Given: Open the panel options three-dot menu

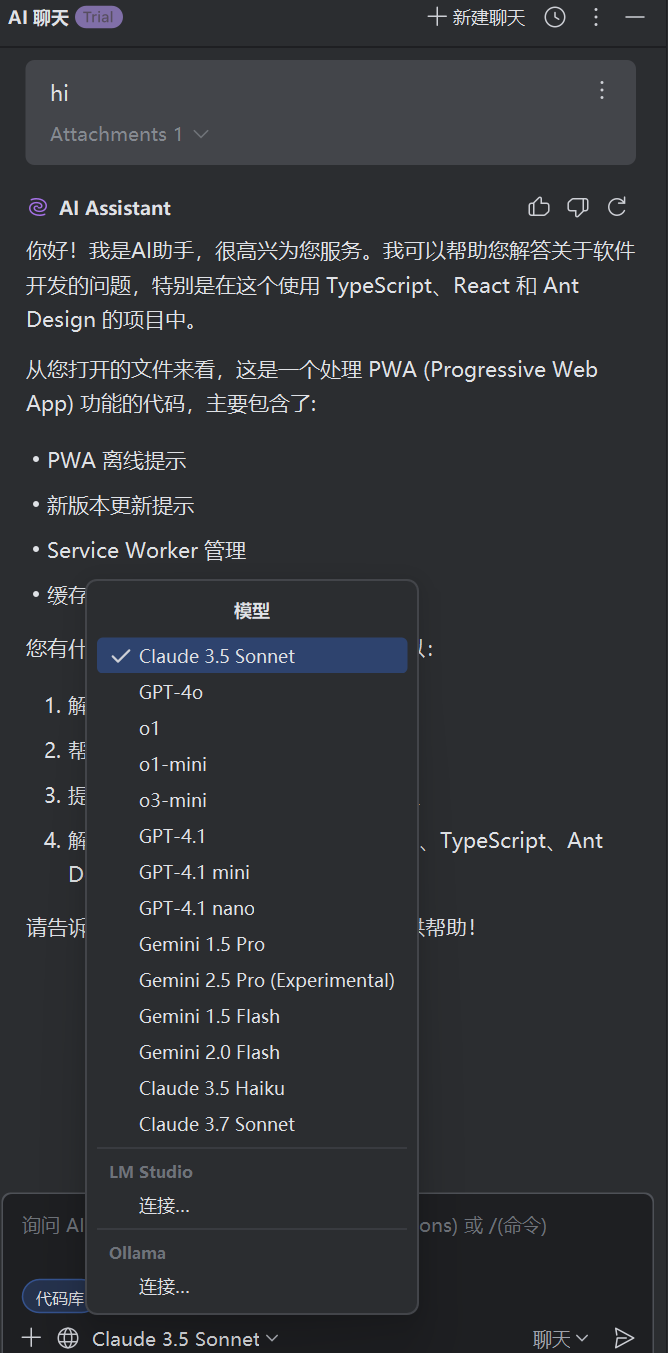Looking at the screenshot, I should (x=596, y=17).
